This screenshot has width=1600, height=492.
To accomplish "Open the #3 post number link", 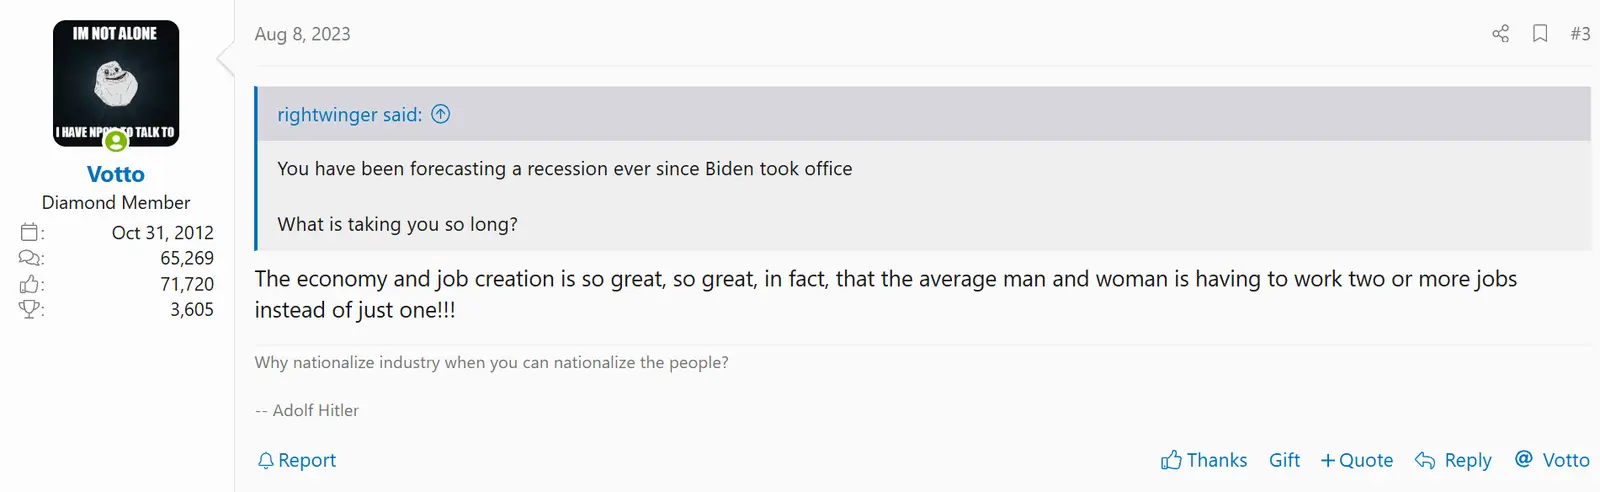I will (1580, 34).
